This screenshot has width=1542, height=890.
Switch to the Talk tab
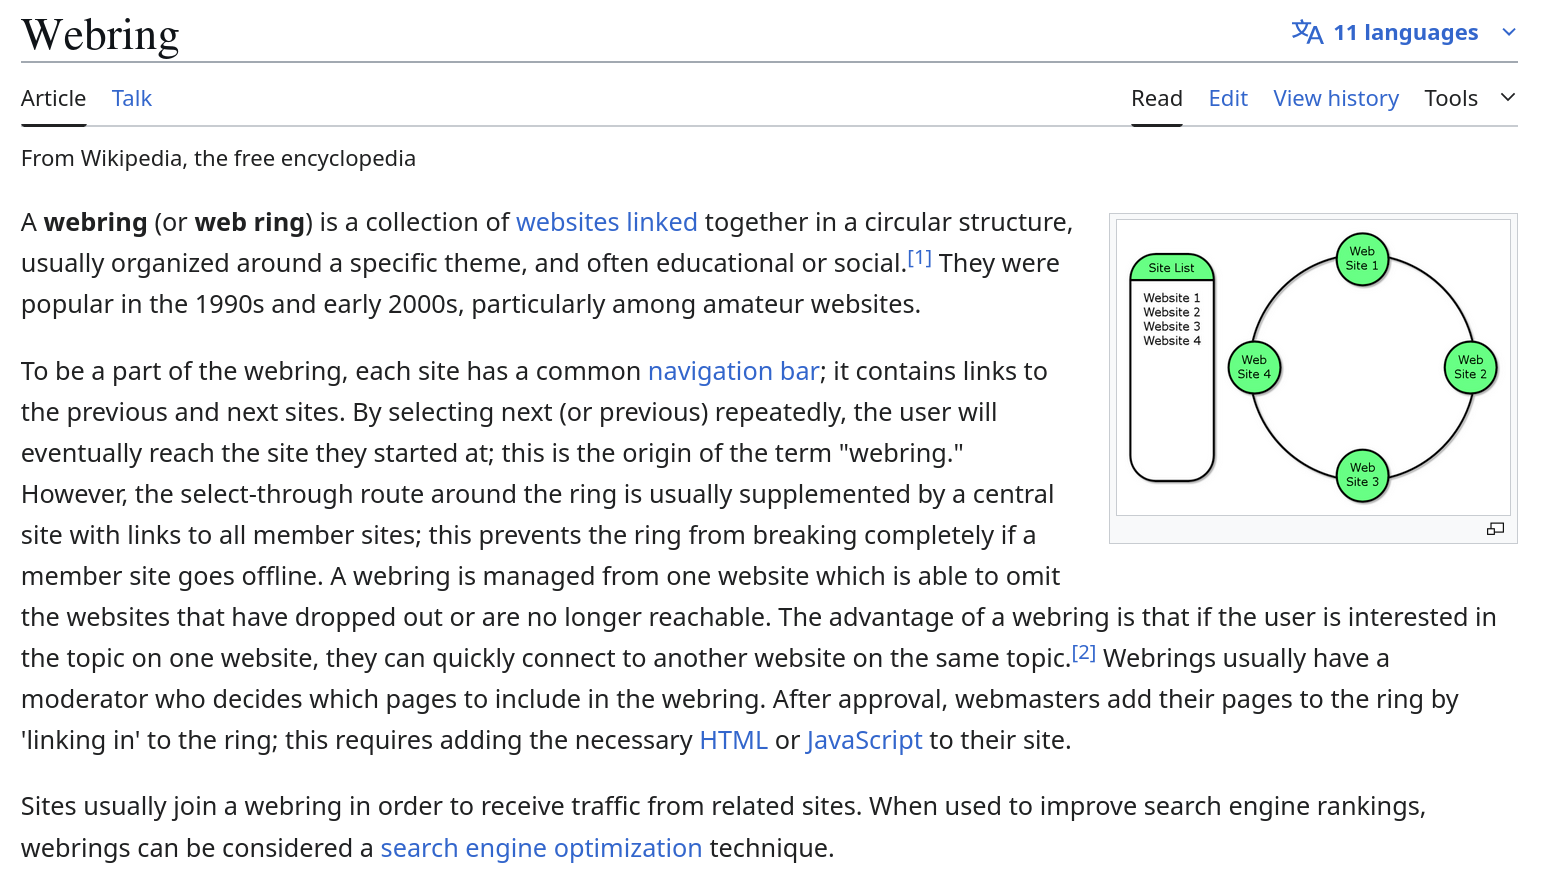[x=132, y=98]
